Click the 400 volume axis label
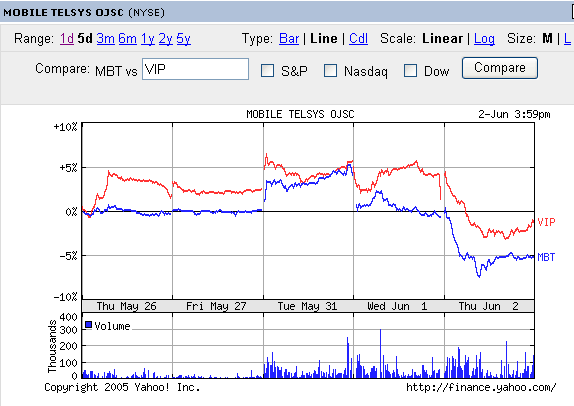The image size is (574, 406). click(x=68, y=317)
